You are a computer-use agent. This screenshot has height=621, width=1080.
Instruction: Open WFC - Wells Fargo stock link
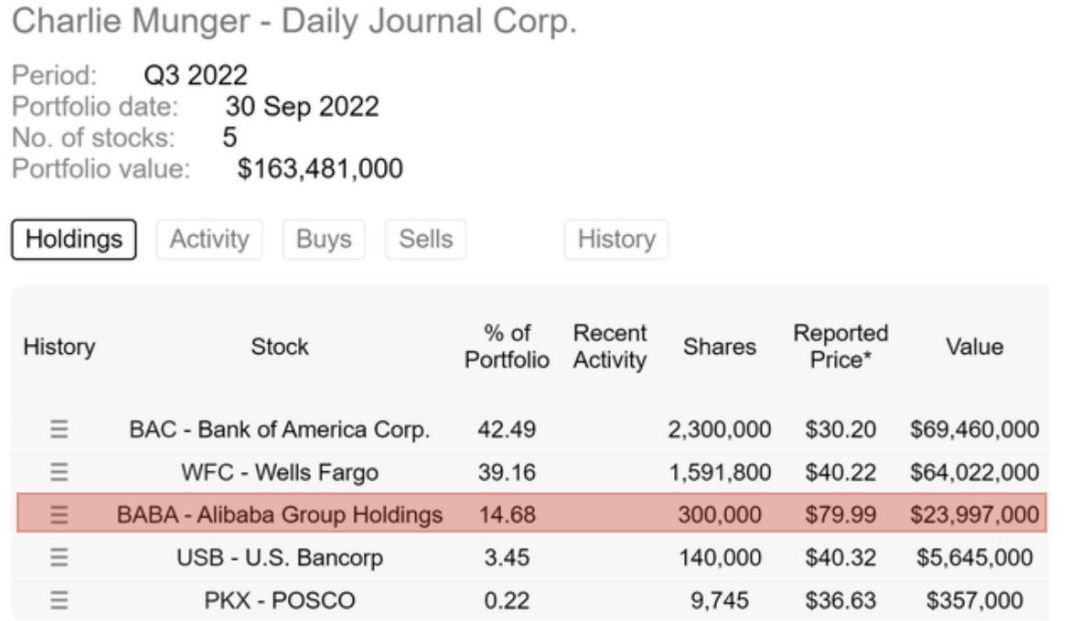click(279, 472)
